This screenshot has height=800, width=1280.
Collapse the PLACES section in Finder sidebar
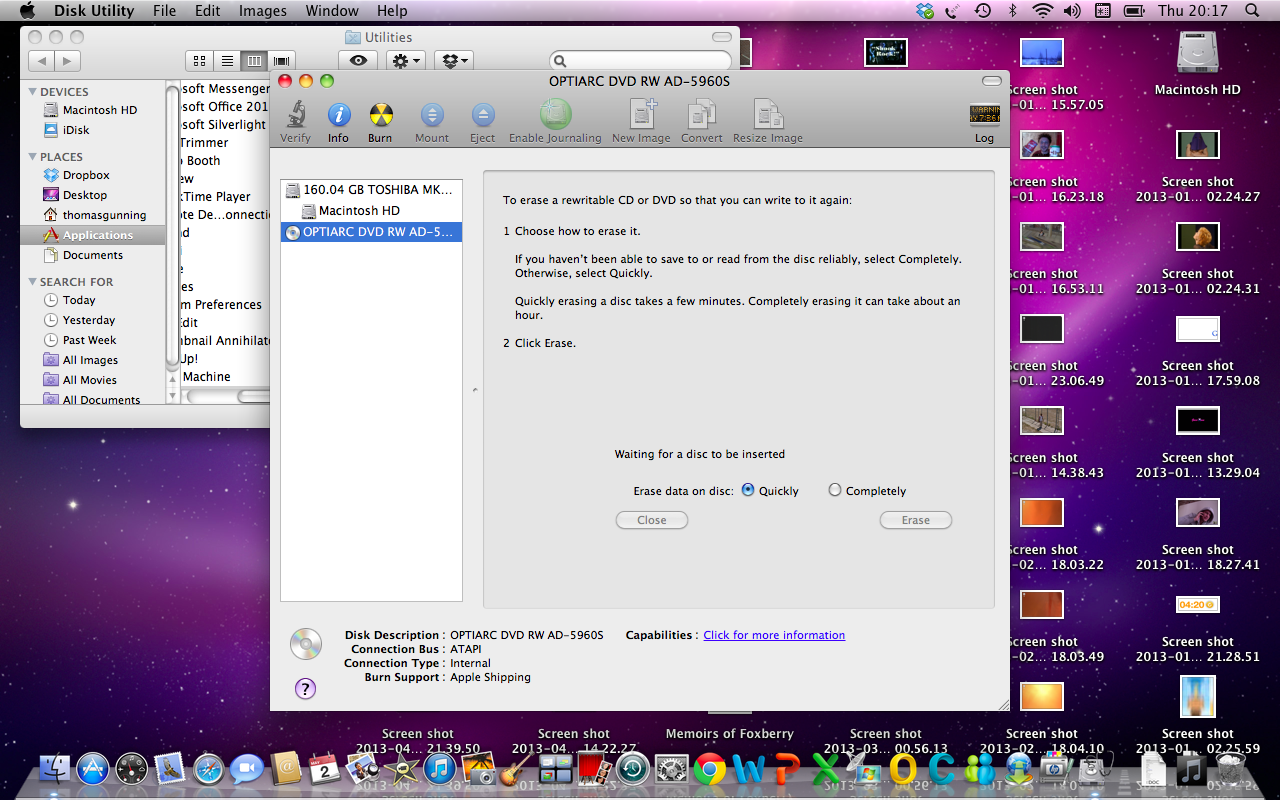pyautogui.click(x=32, y=157)
